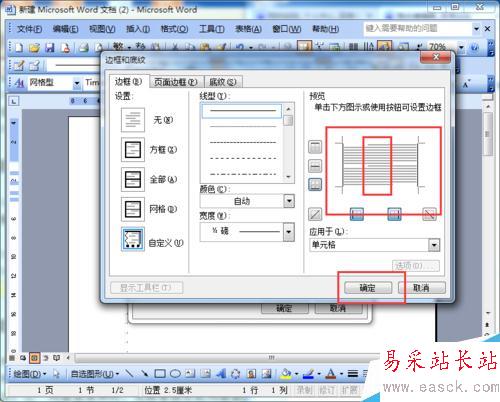Open the zoom percentage 70% dropdown
500x402 pixels.
(461, 48)
